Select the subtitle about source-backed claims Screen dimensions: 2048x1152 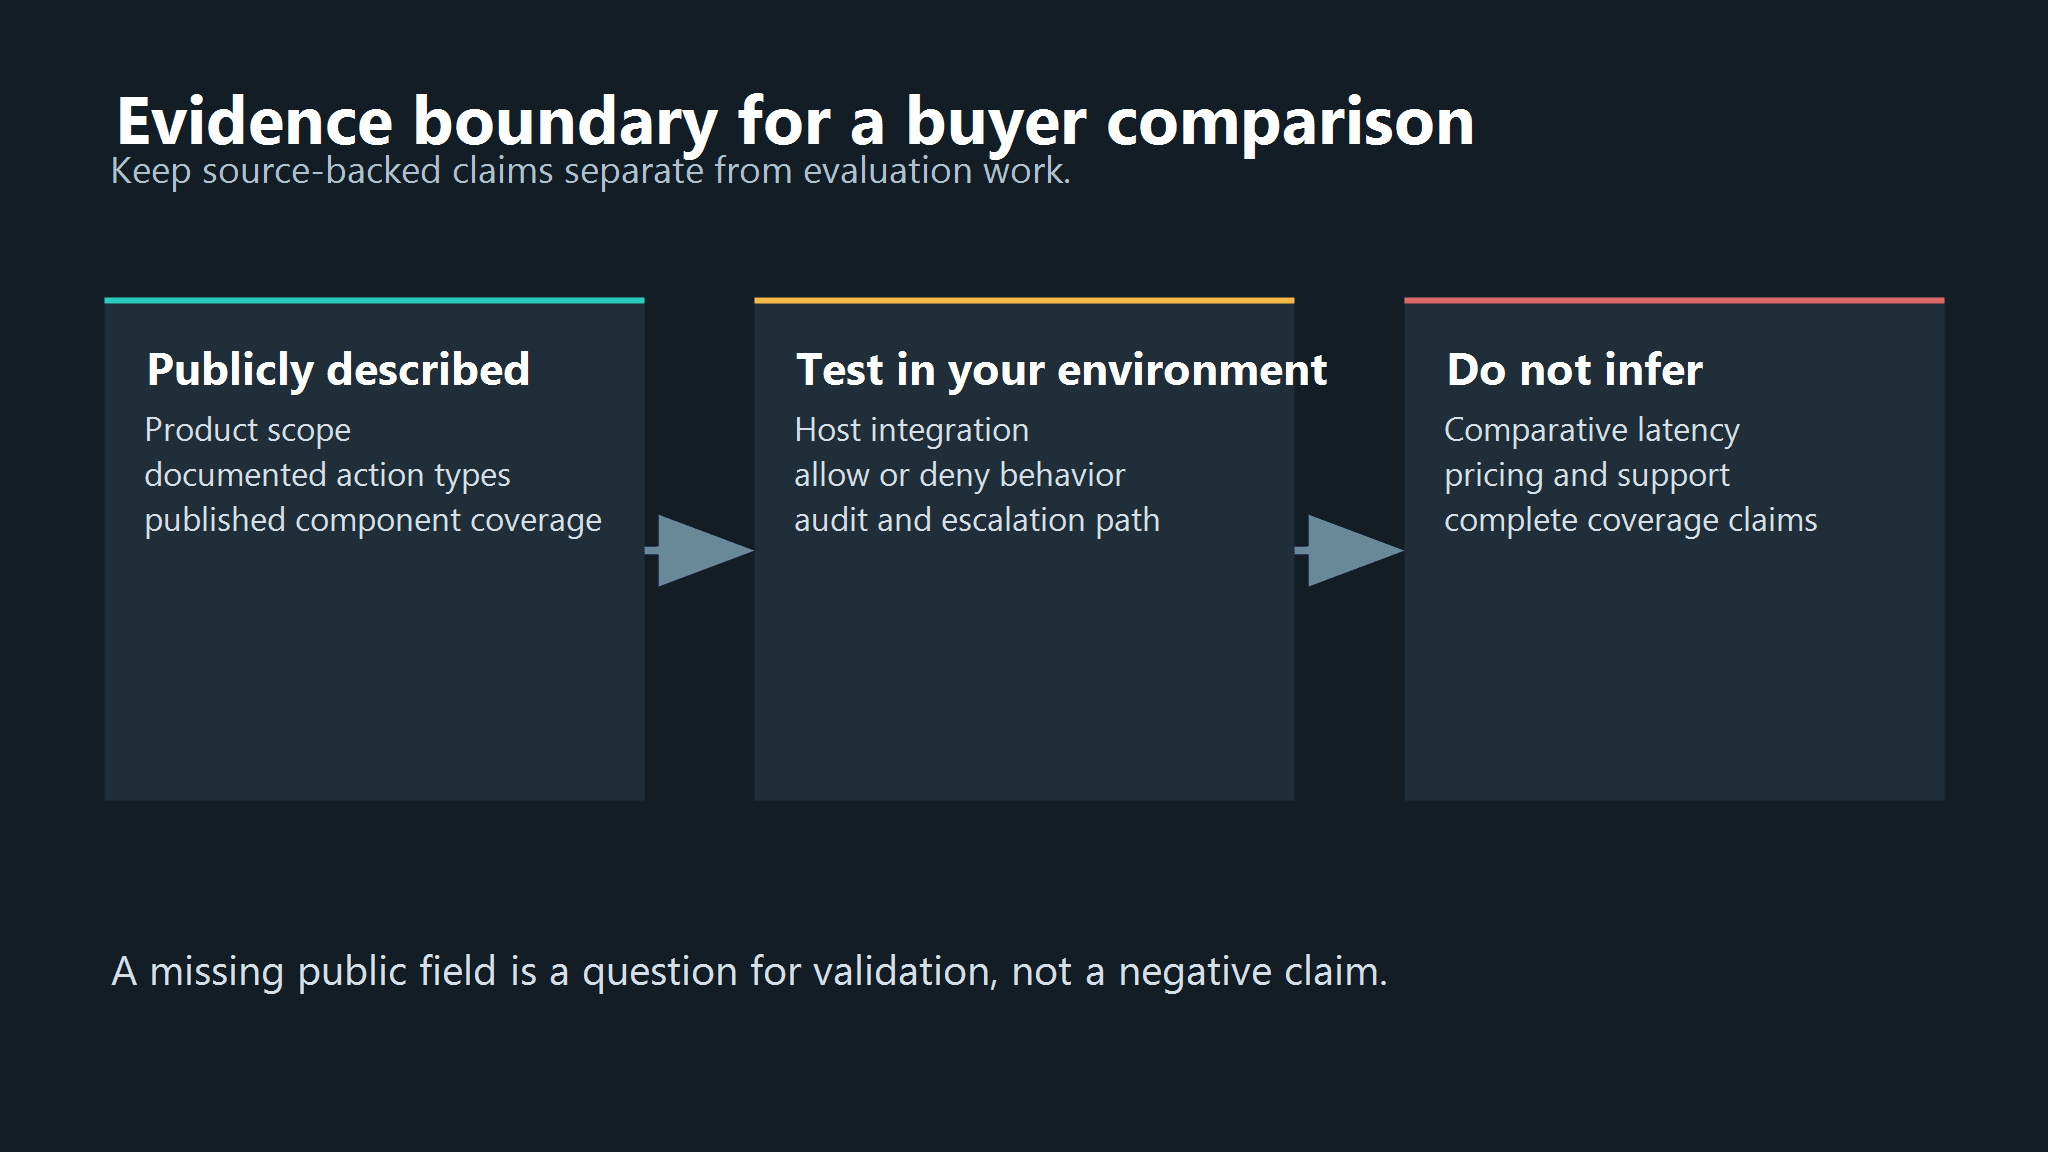click(x=590, y=171)
